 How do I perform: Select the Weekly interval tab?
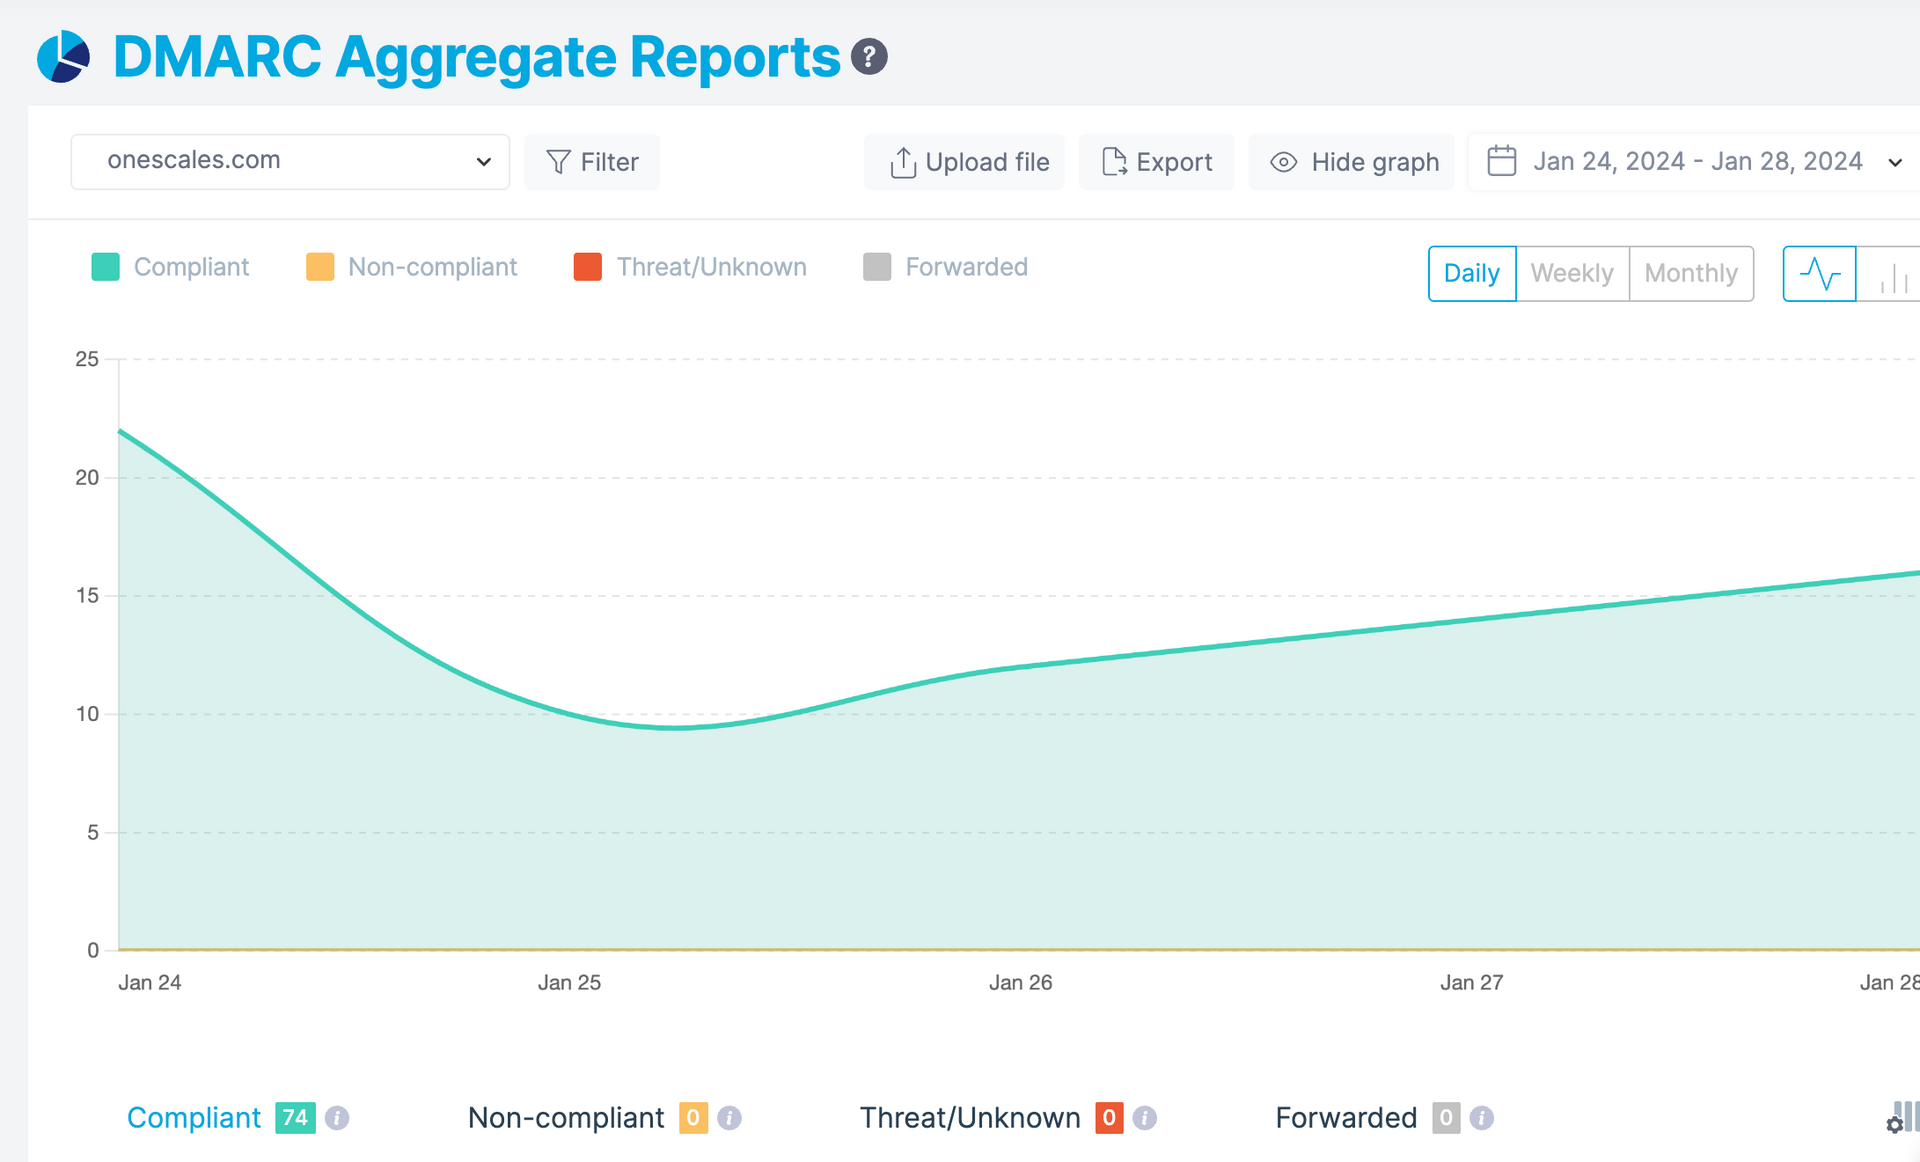tap(1571, 273)
